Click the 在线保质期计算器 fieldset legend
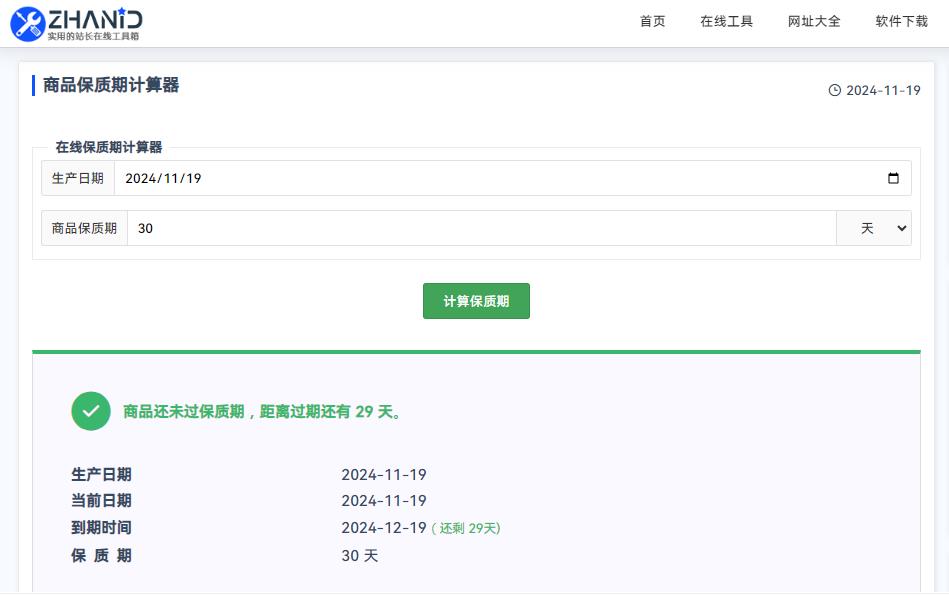This screenshot has width=949, height=595. point(109,147)
